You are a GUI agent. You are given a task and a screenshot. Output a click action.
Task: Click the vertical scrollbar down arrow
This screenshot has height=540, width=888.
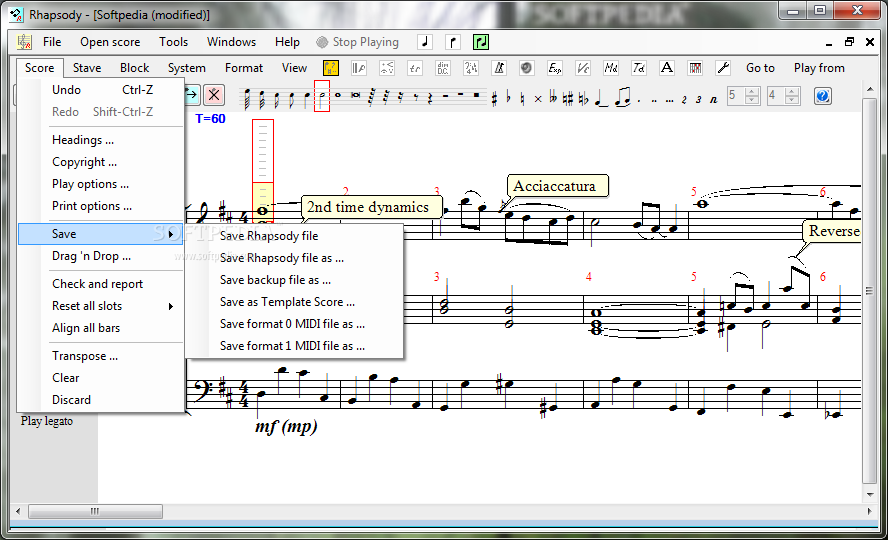(870, 495)
